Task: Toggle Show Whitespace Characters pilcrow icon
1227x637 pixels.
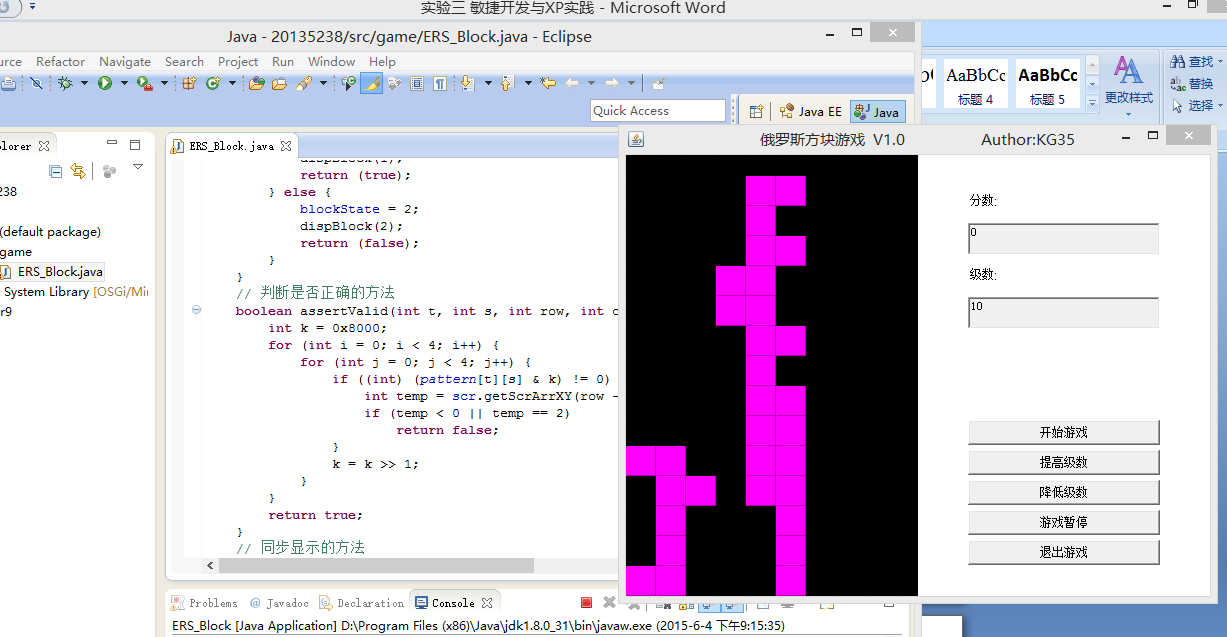Action: click(440, 83)
